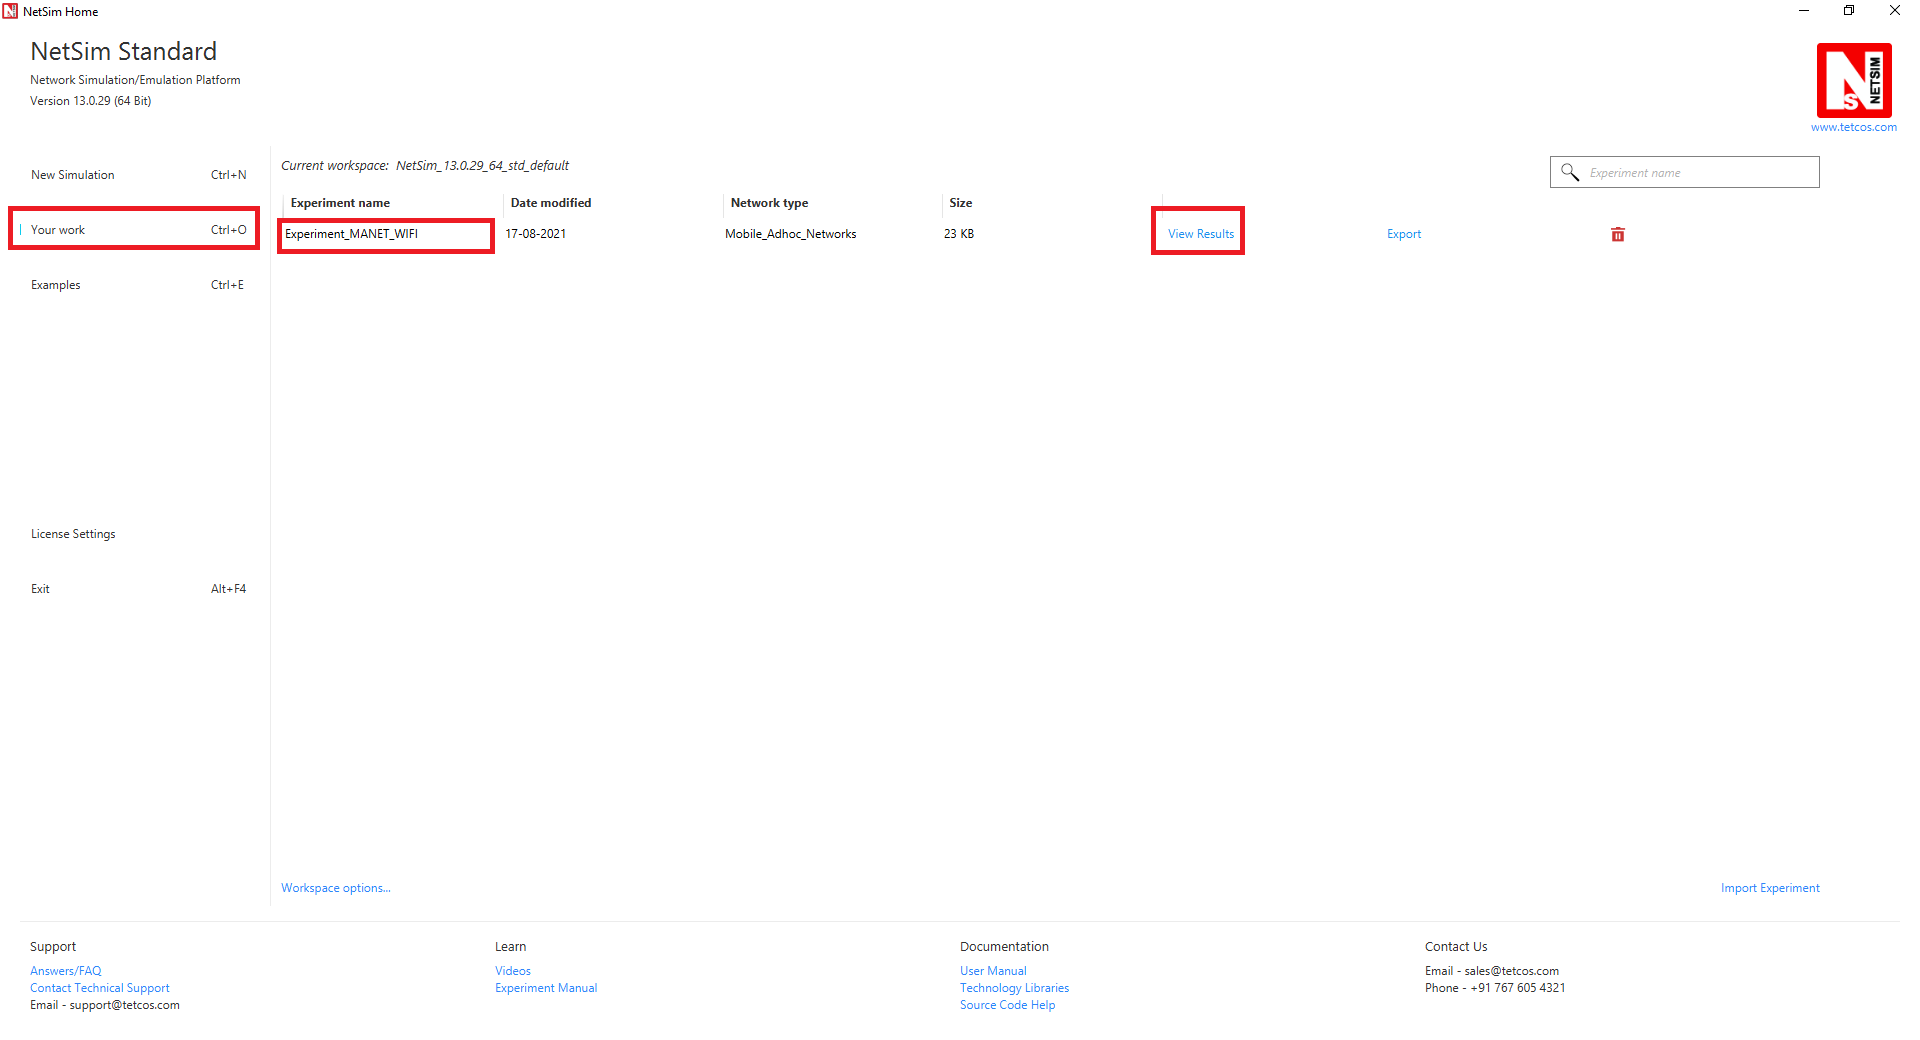The width and height of the screenshot is (1920, 1040).
Task: Open the Videos learn link
Action: point(512,971)
